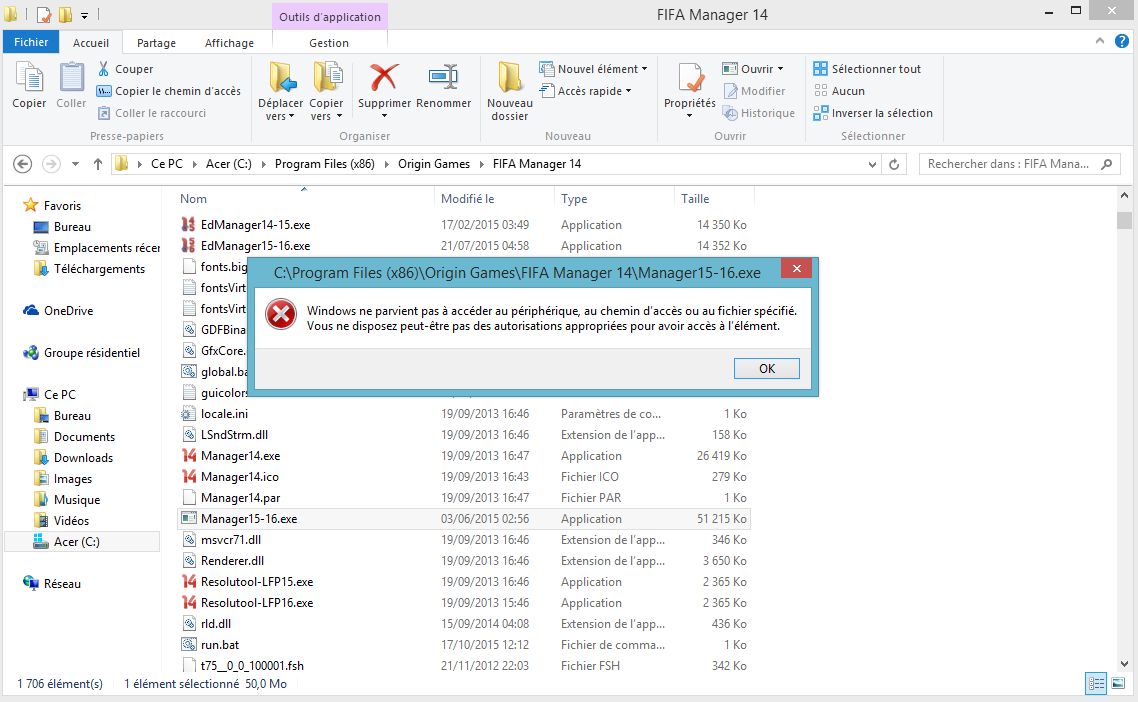The width and height of the screenshot is (1138, 702).
Task: Select Manager15-16.exe file row
Action: pyautogui.click(x=464, y=519)
